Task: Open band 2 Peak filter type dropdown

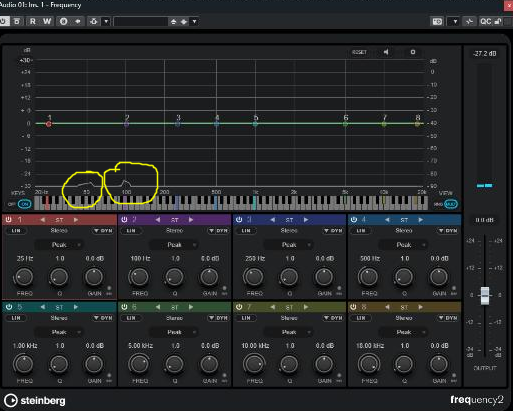Action: pos(174,245)
